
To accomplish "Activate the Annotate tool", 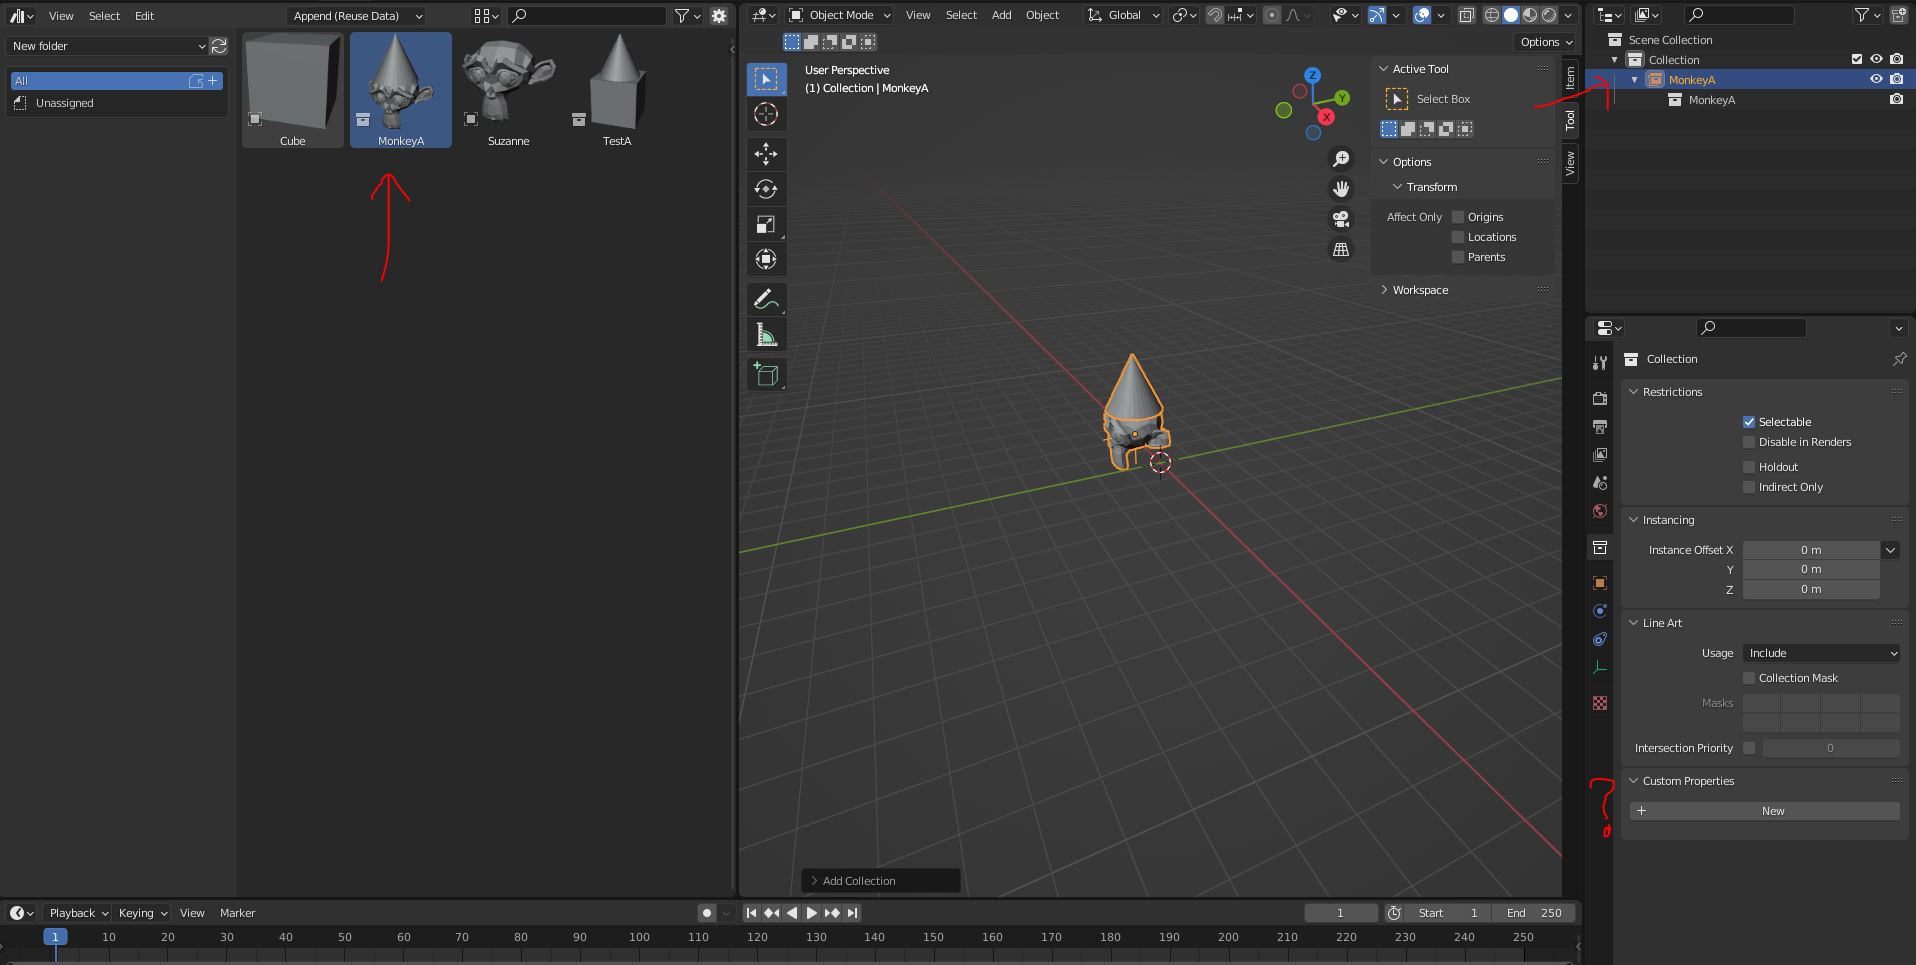I will [766, 299].
